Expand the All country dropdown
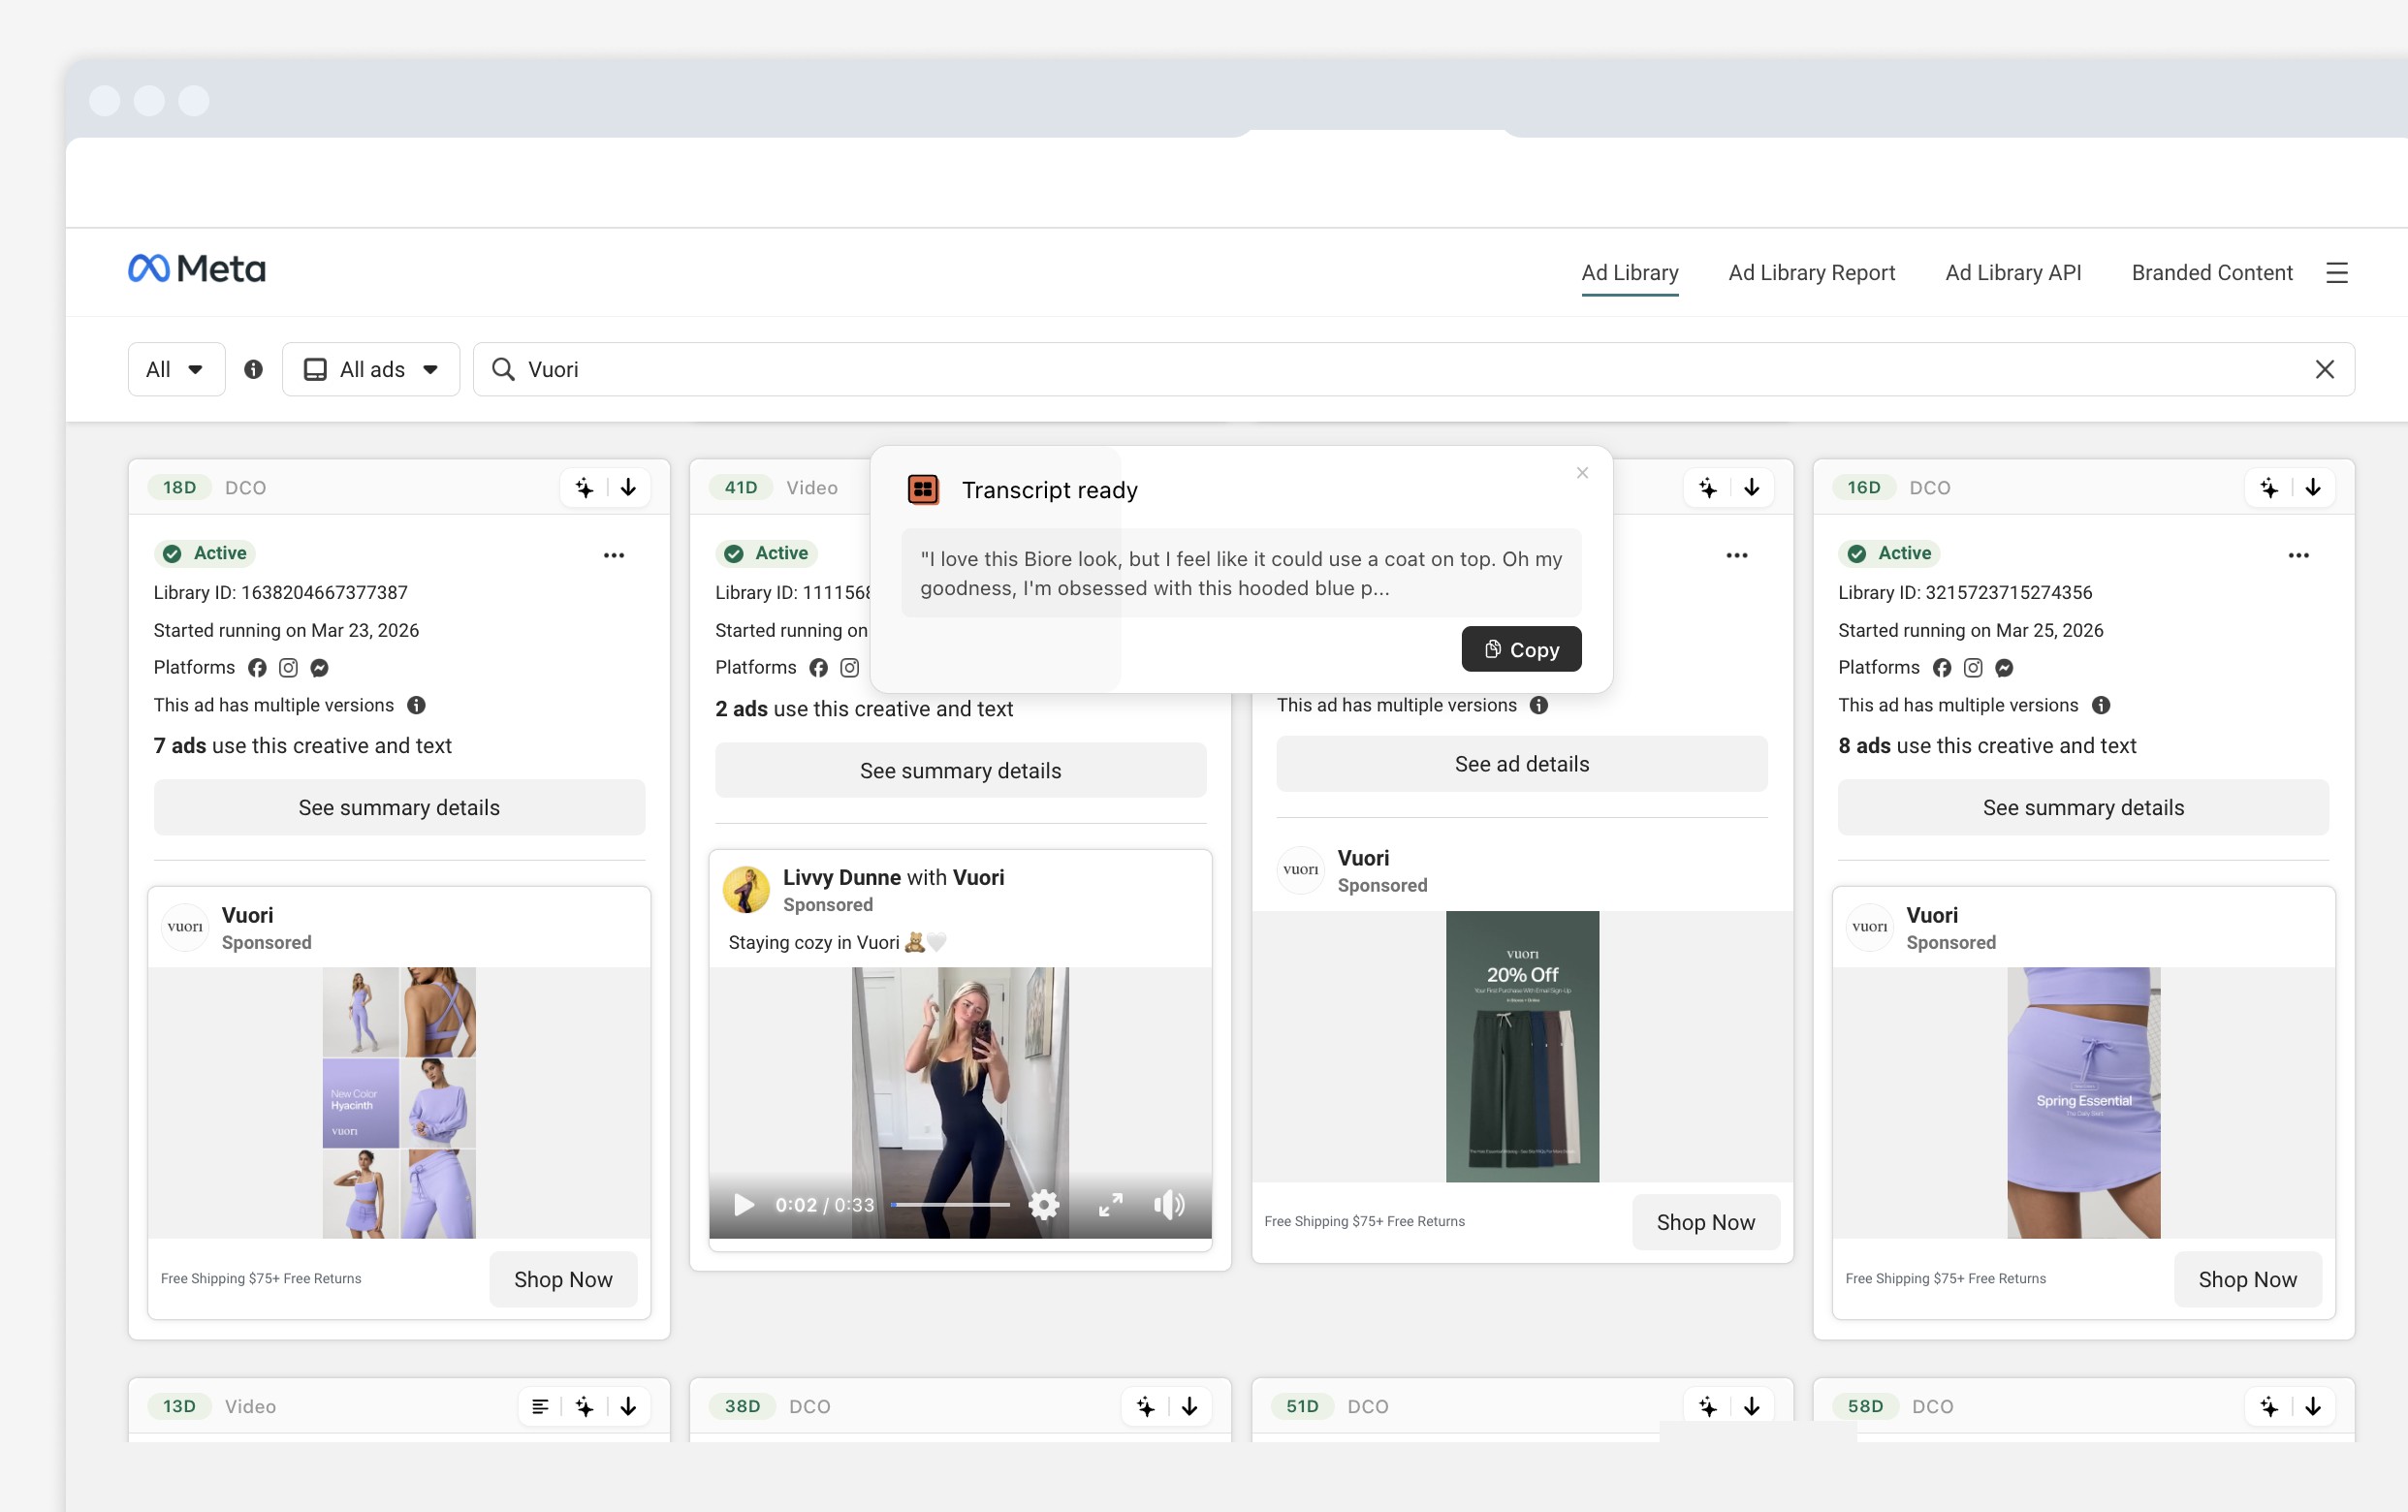 (x=176, y=370)
